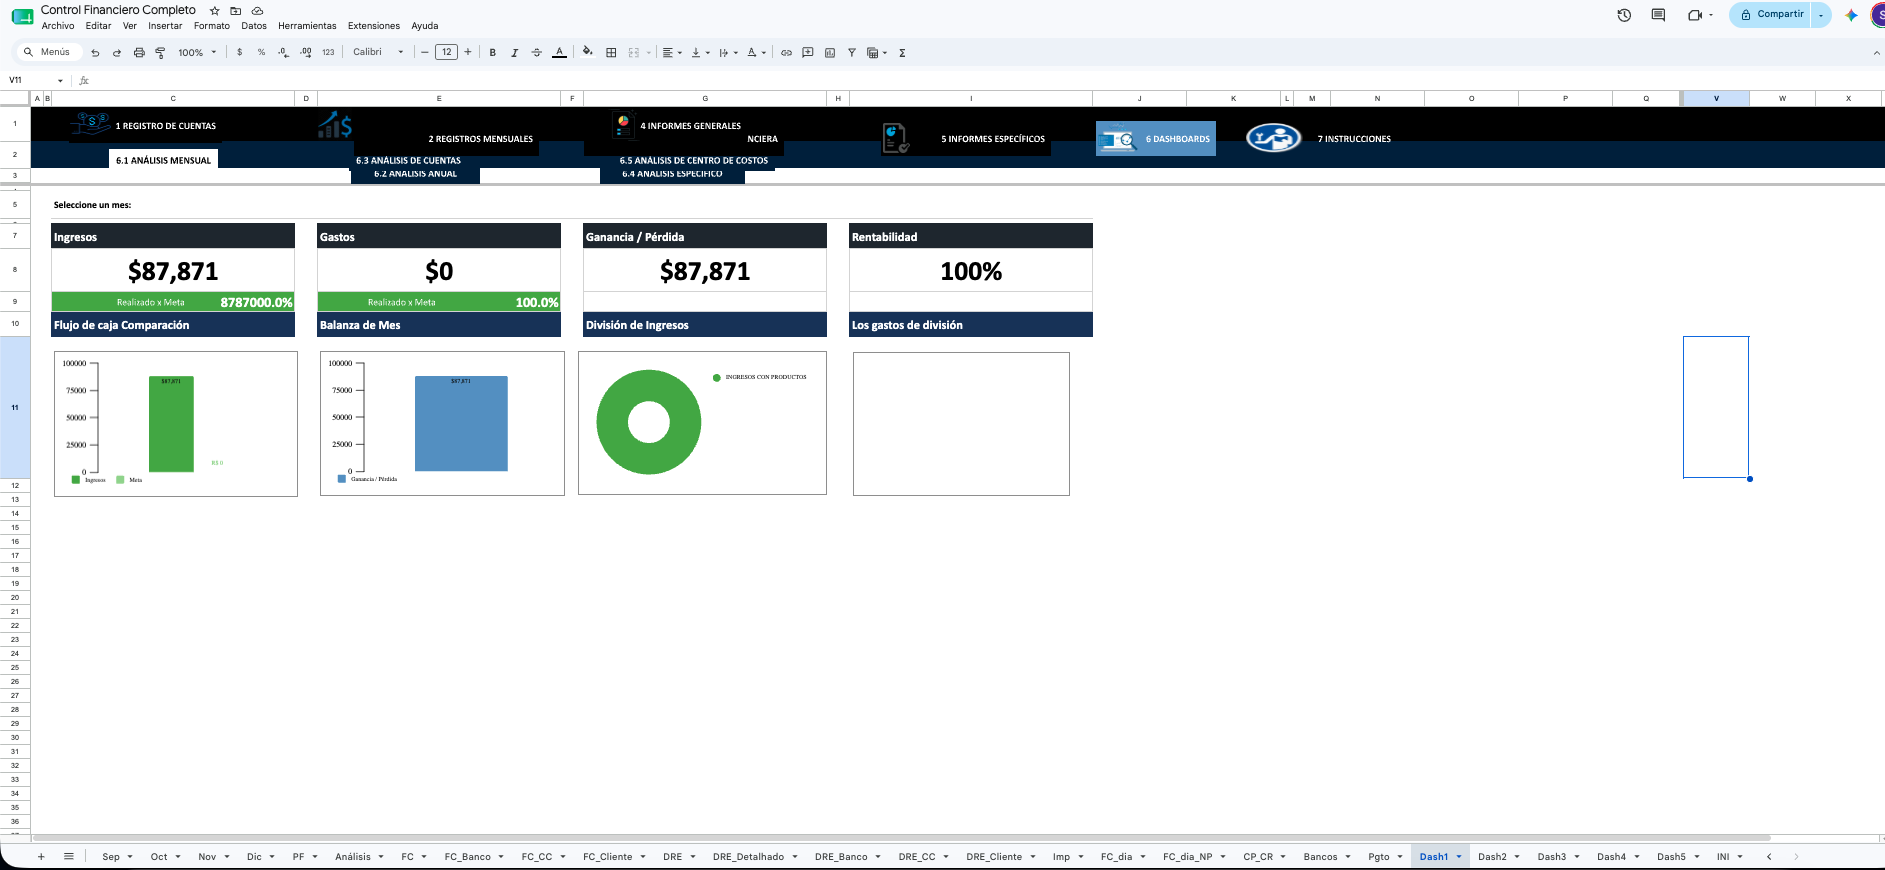Open Google Sheets home
This screenshot has width=1885, height=870.
click(x=22, y=17)
